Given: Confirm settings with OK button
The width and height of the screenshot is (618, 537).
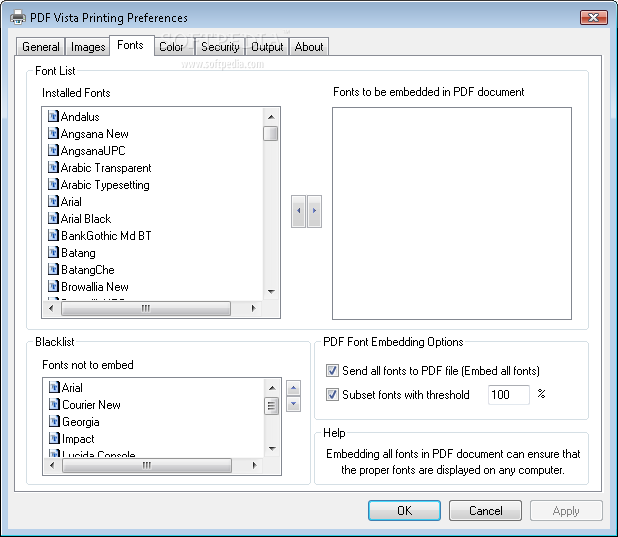Looking at the screenshot, I should point(404,511).
